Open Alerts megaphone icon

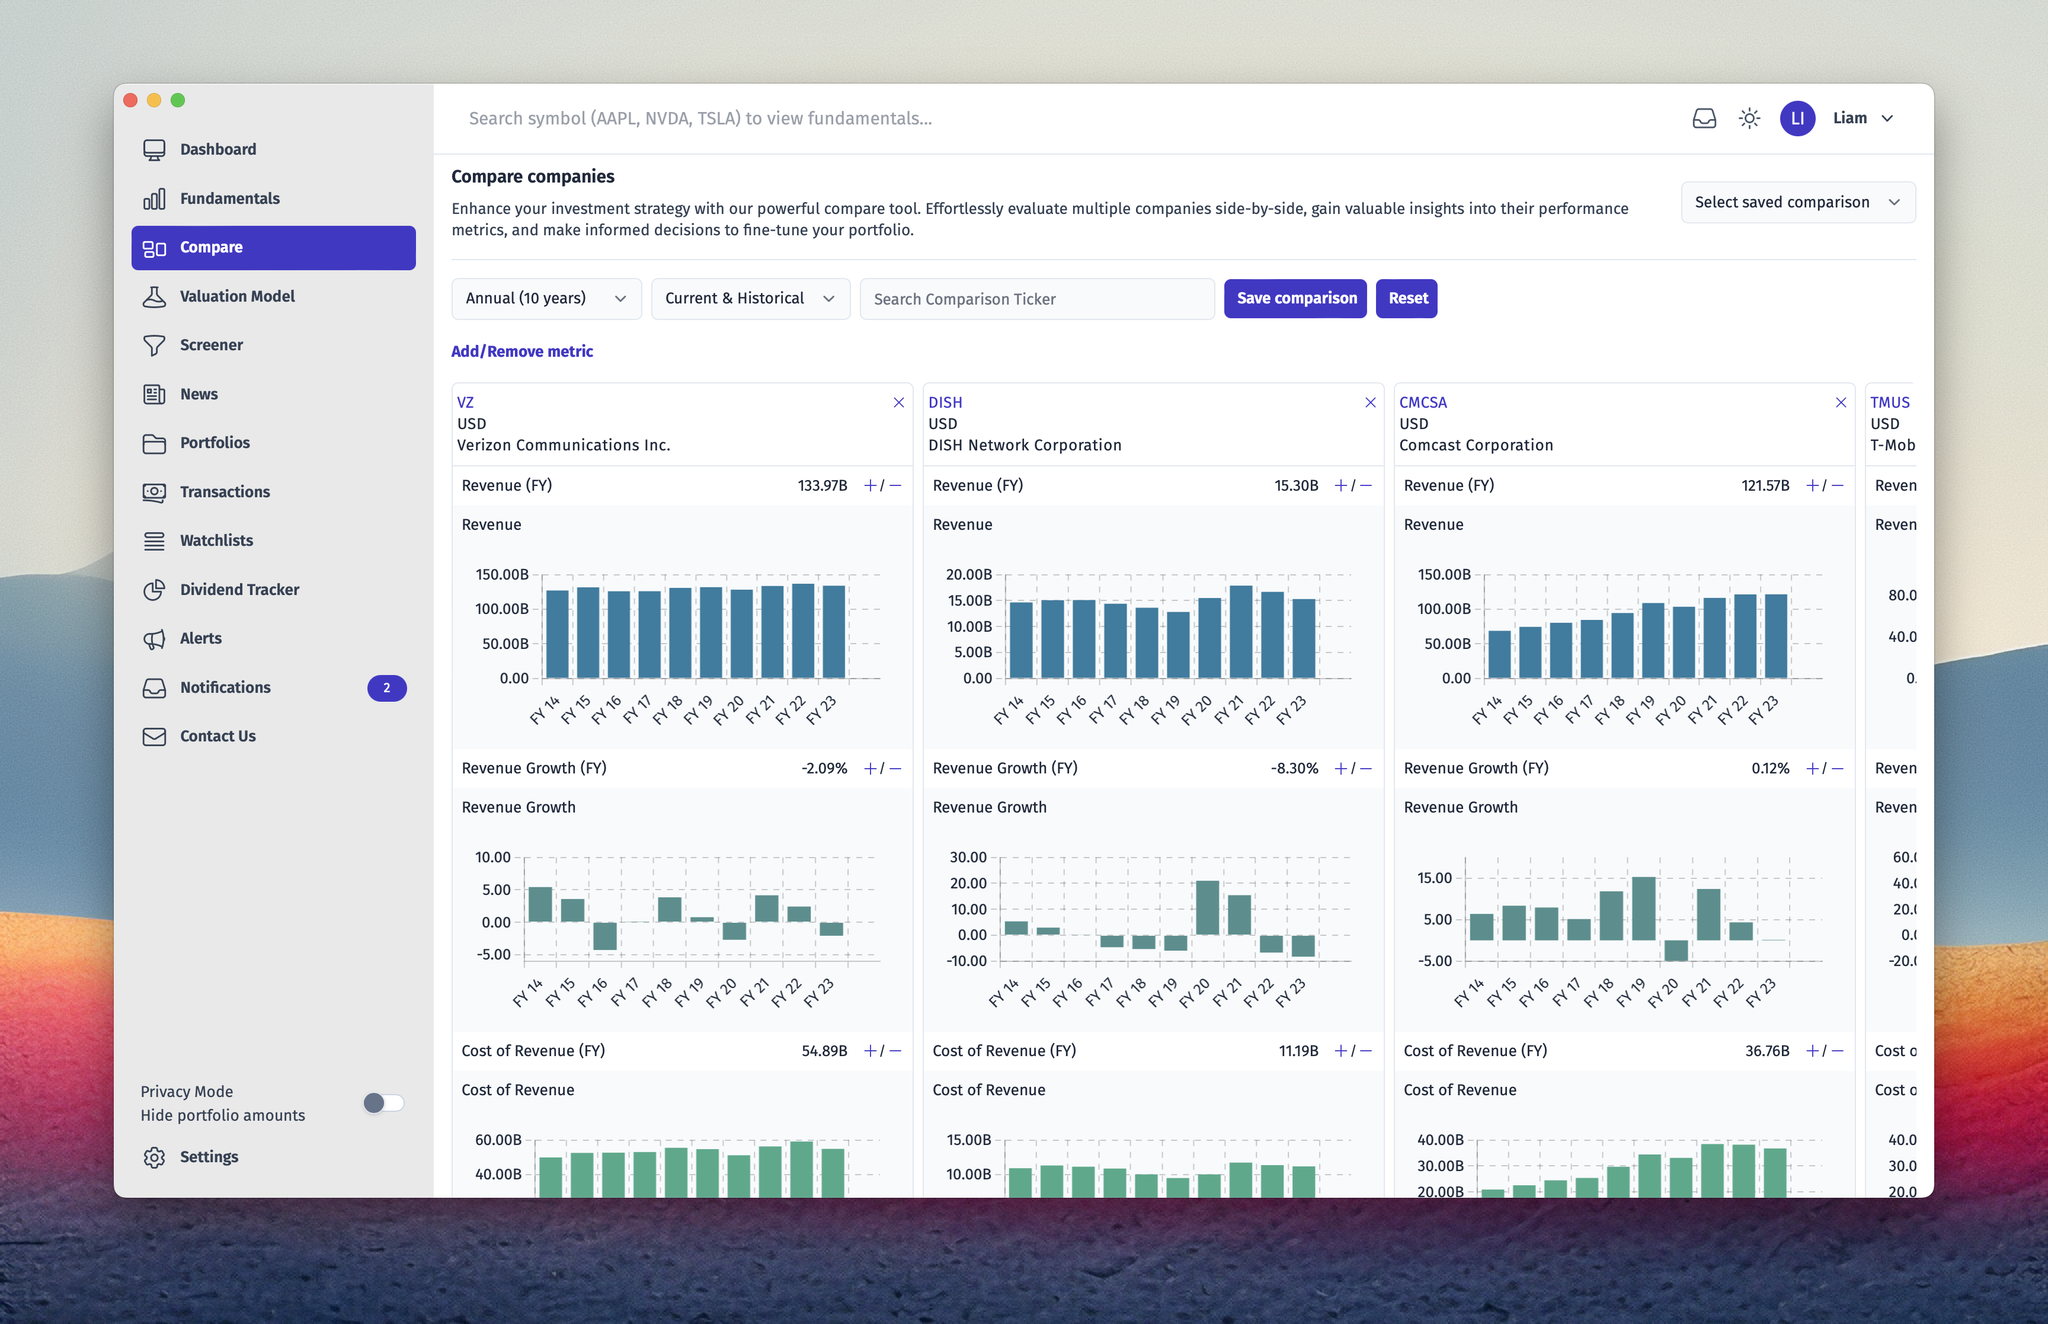154,639
